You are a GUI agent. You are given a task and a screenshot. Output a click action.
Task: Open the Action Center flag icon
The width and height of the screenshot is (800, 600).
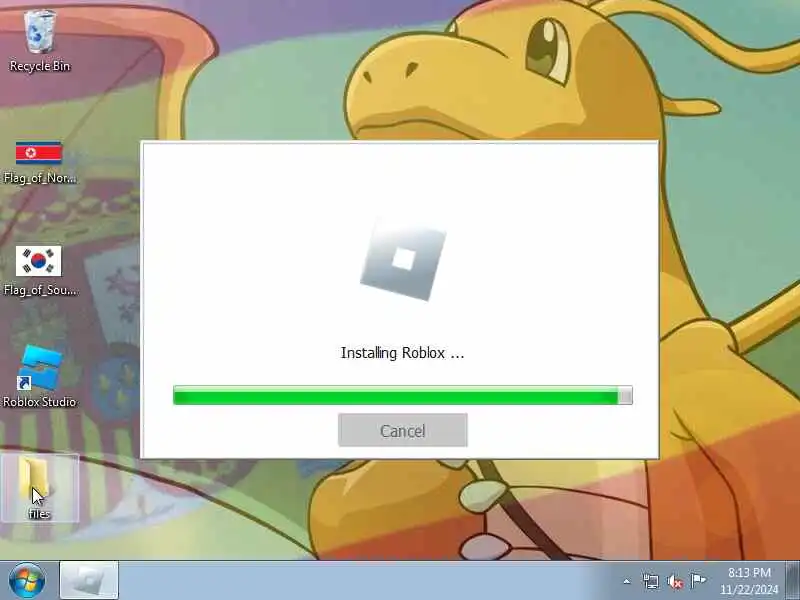[x=698, y=581]
